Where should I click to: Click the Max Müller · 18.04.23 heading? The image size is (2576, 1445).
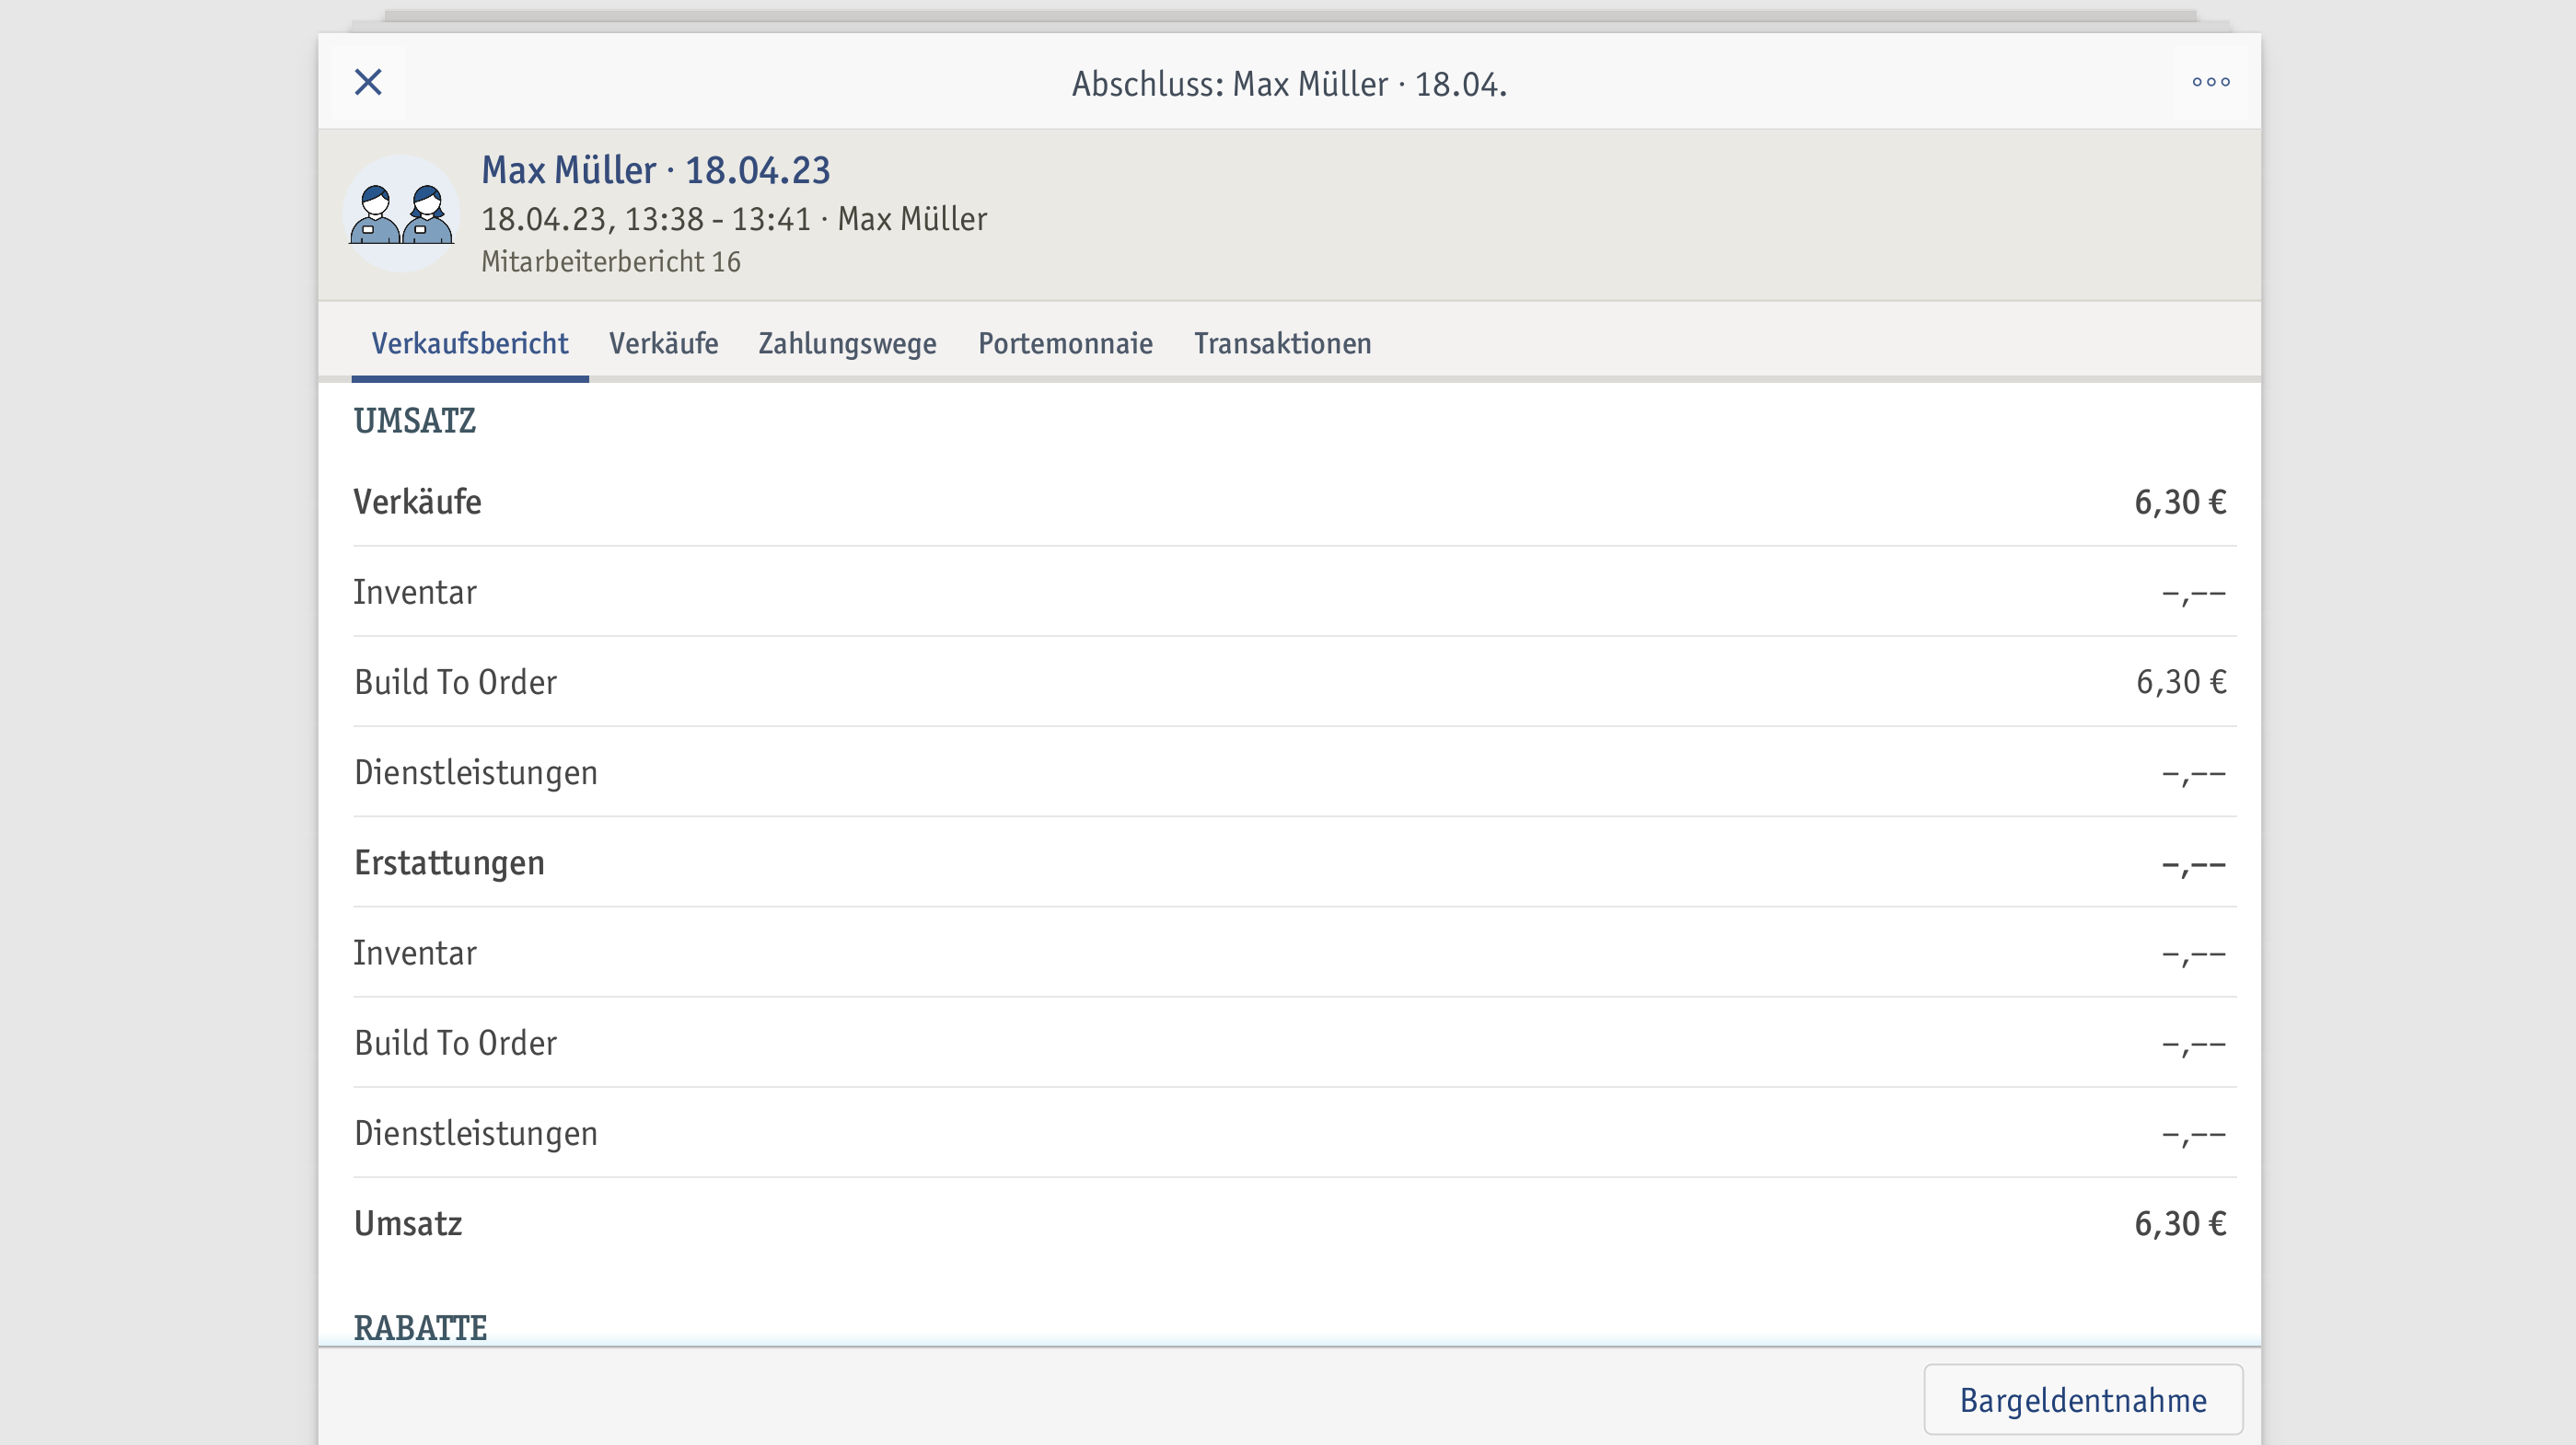tap(656, 170)
